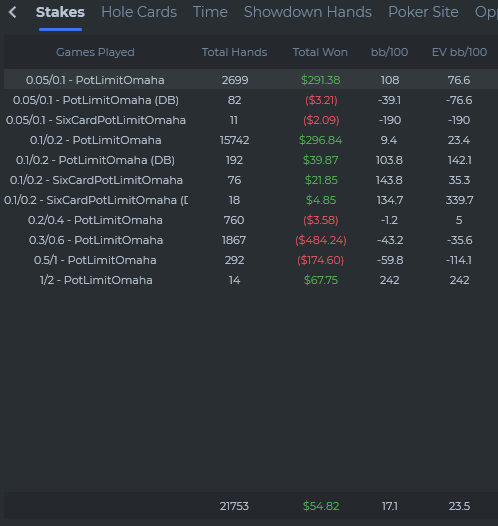
Task: Click the $54.82 summary total won
Action: click(x=321, y=506)
